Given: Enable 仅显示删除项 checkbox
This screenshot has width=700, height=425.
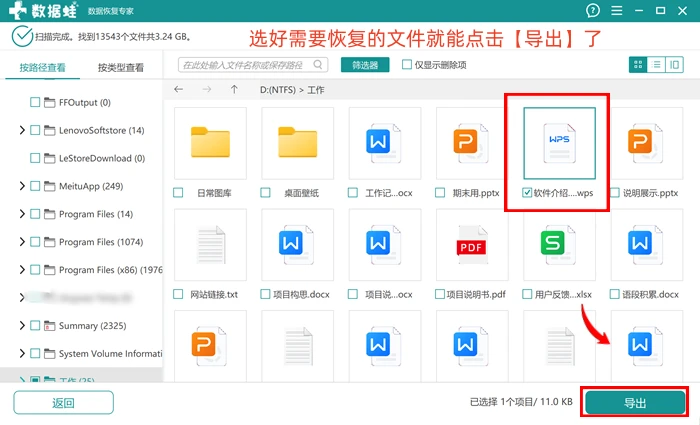Looking at the screenshot, I should pyautogui.click(x=407, y=65).
